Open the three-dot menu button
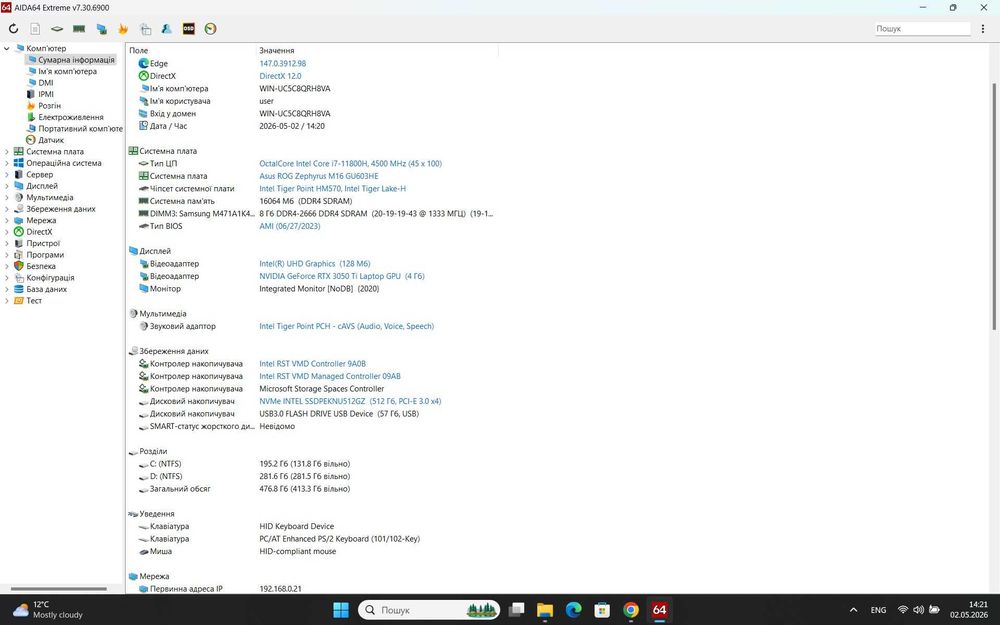The image size is (1000, 625). click(x=983, y=29)
